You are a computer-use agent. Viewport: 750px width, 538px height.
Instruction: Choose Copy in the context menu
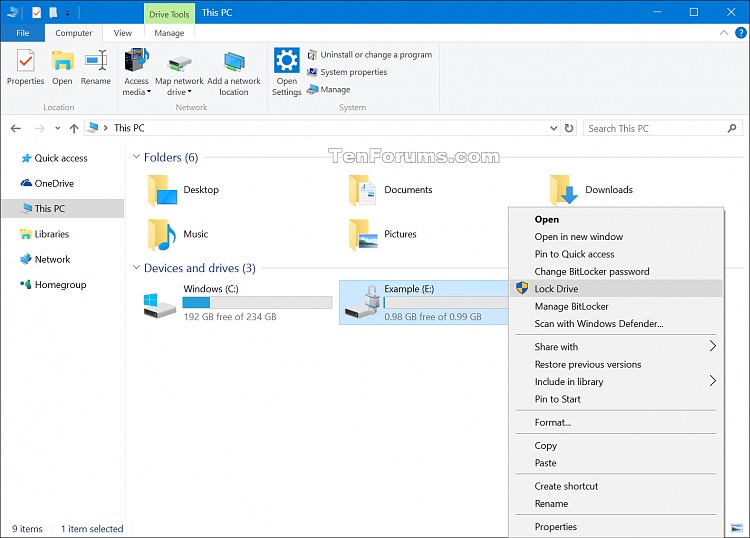[x=617, y=446]
